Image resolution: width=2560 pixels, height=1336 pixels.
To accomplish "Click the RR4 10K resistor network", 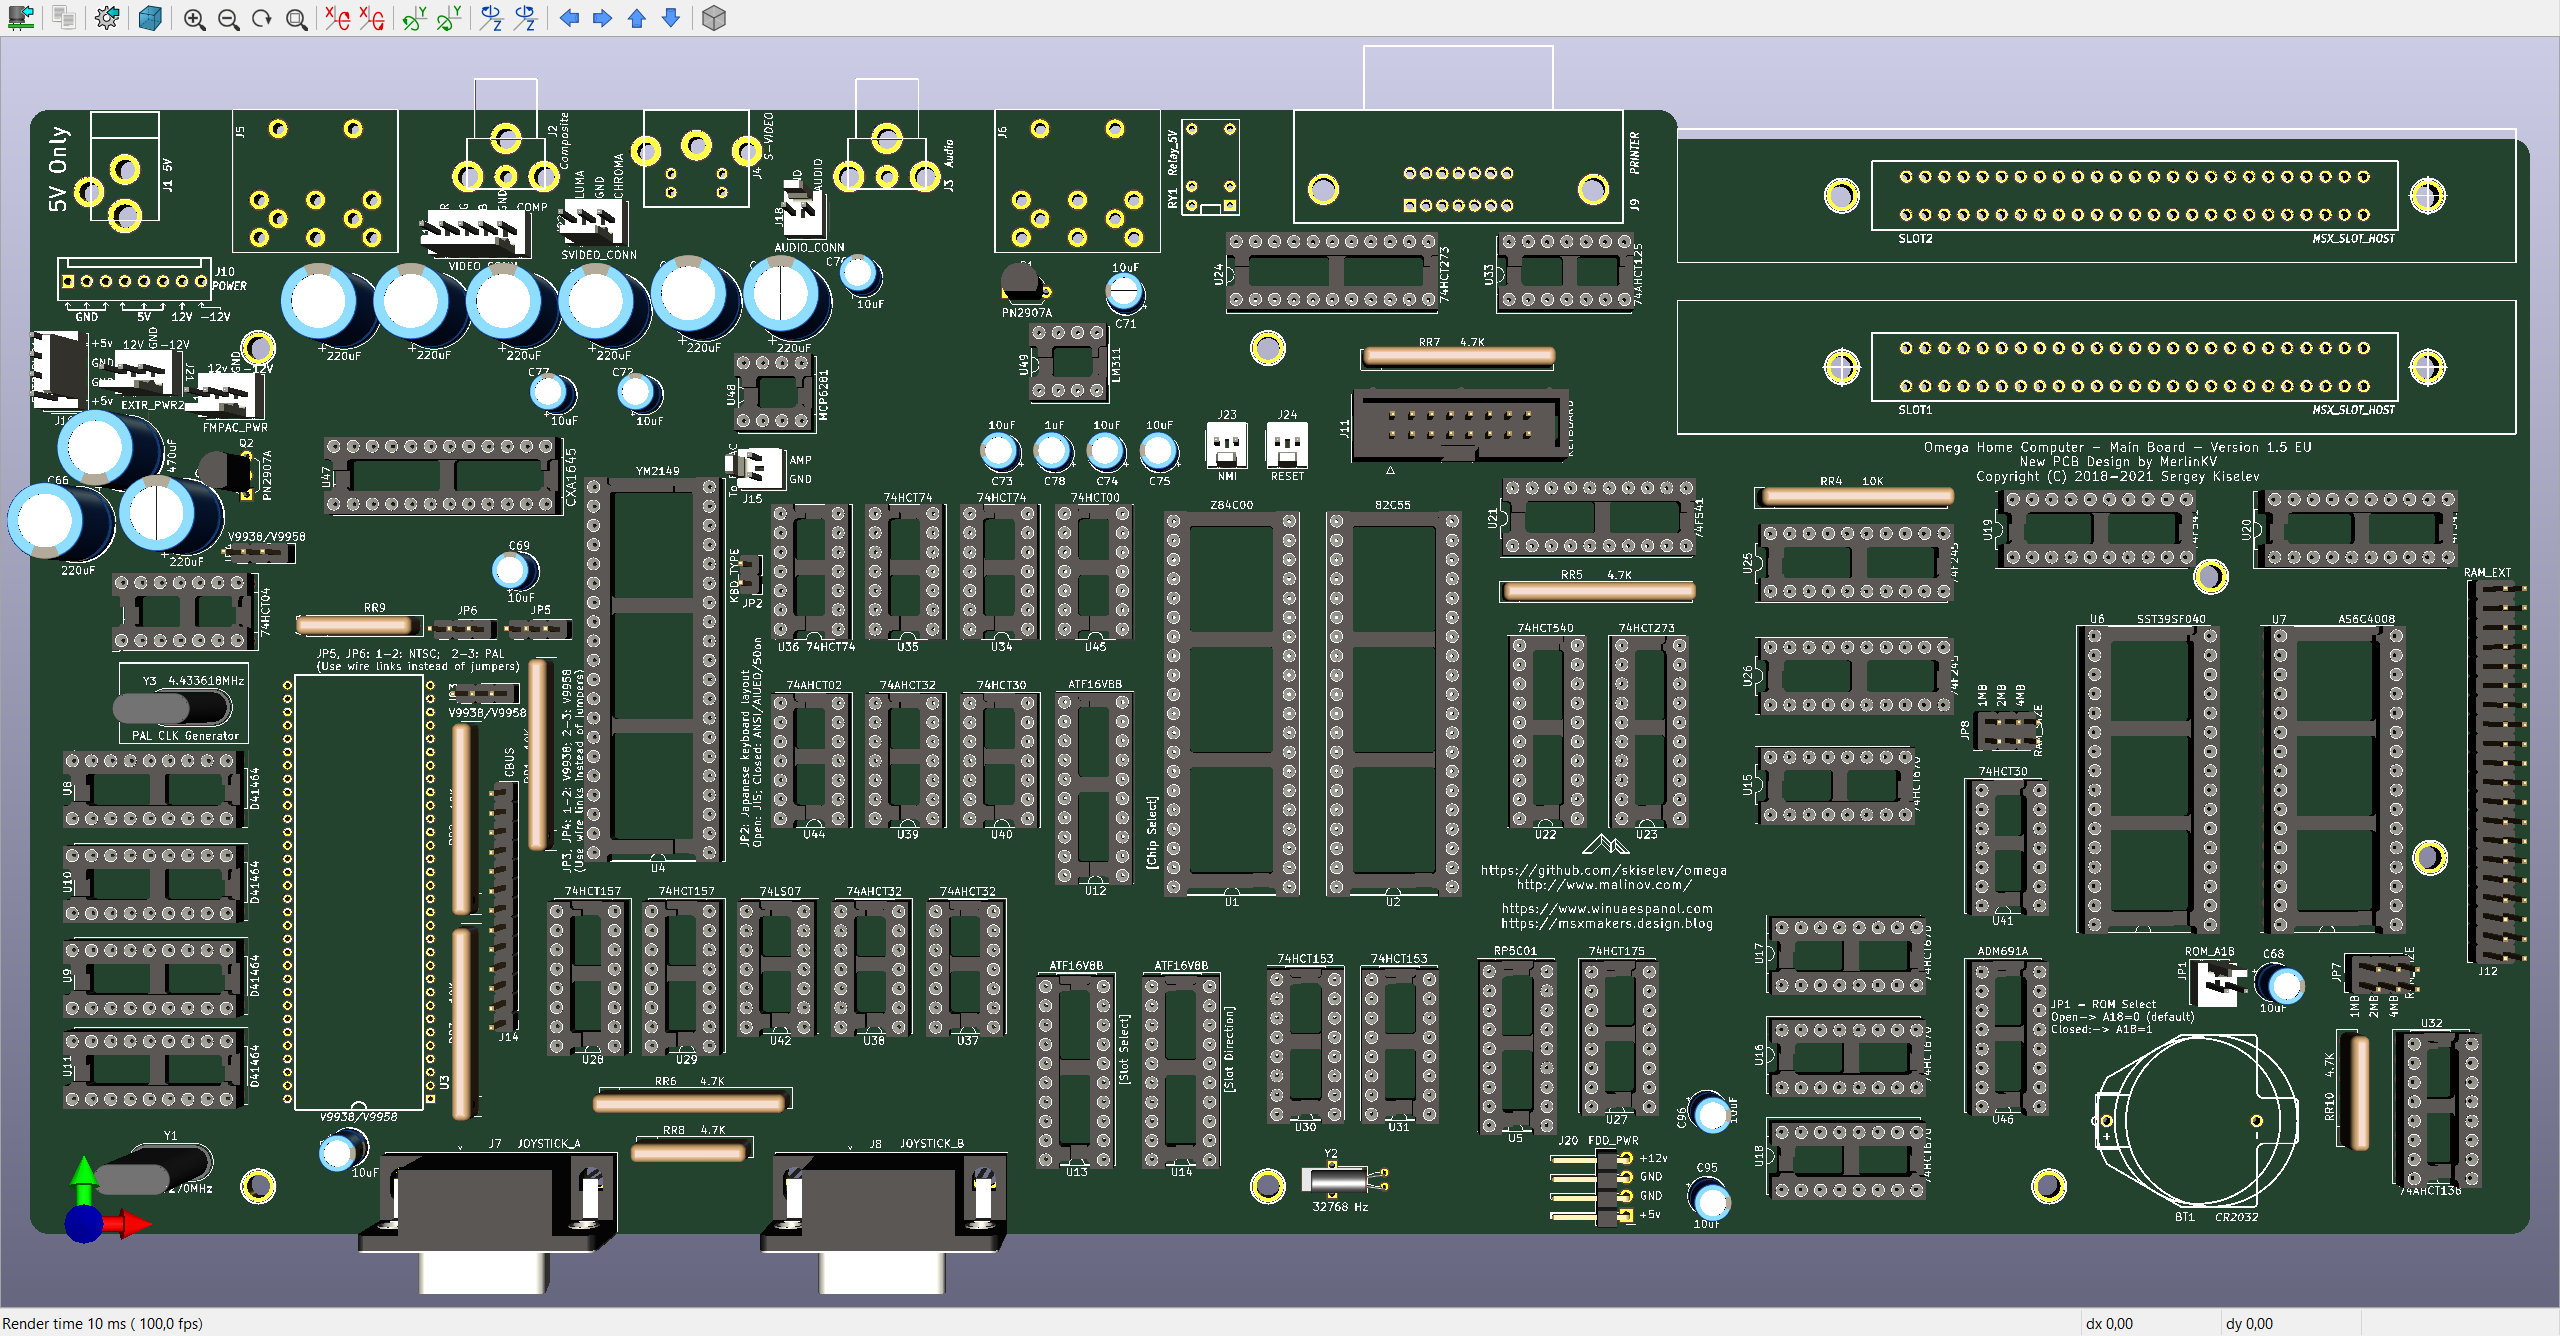I will (1856, 496).
